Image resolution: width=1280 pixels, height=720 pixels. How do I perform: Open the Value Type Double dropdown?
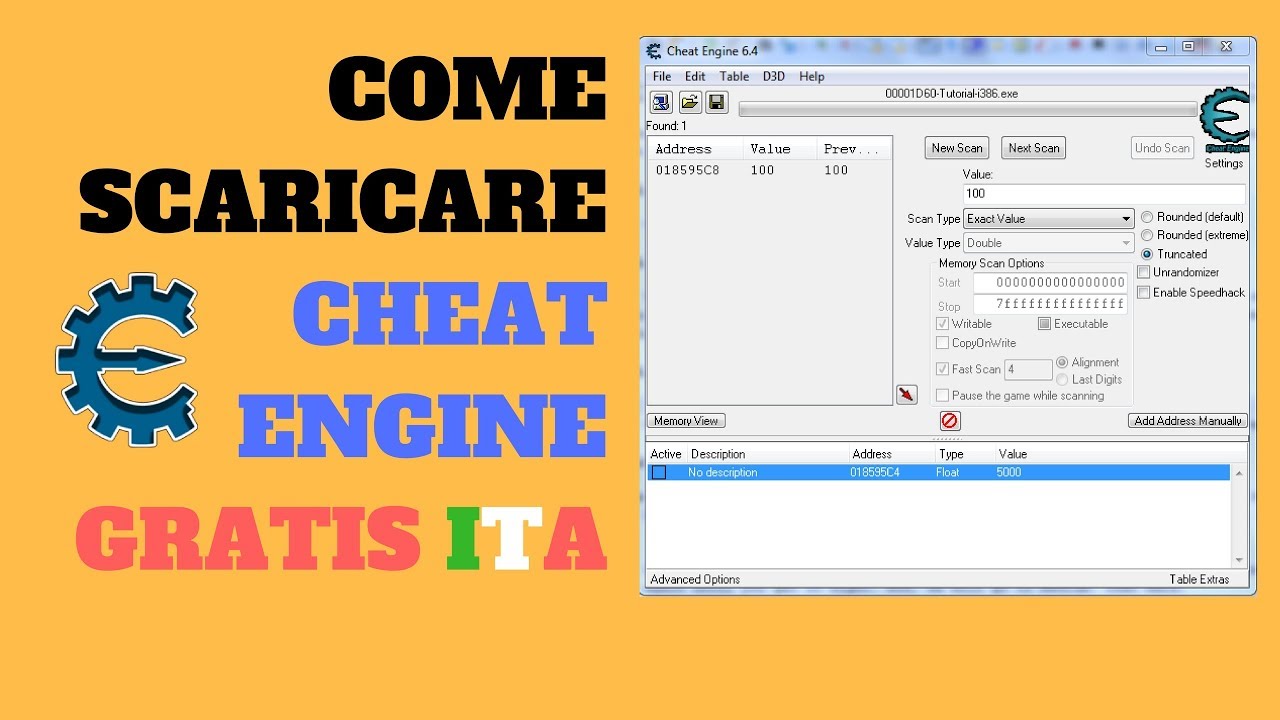(1049, 243)
